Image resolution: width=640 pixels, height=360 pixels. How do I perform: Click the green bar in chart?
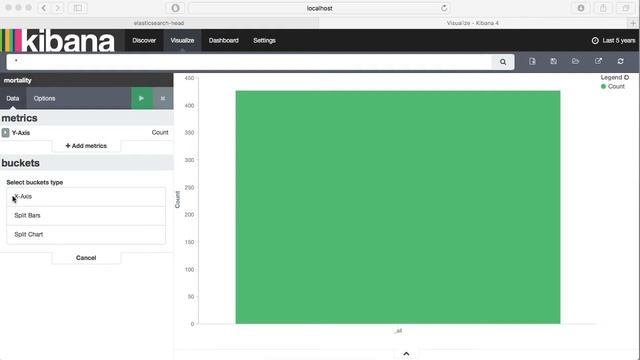click(x=398, y=207)
